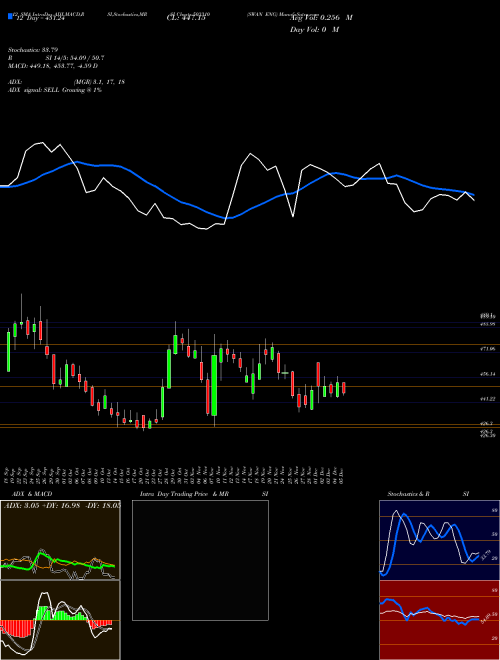Click the 'Stochastics & R' panel heading
Image resolution: width=500 pixels, height=660 pixels.
pos(408,494)
